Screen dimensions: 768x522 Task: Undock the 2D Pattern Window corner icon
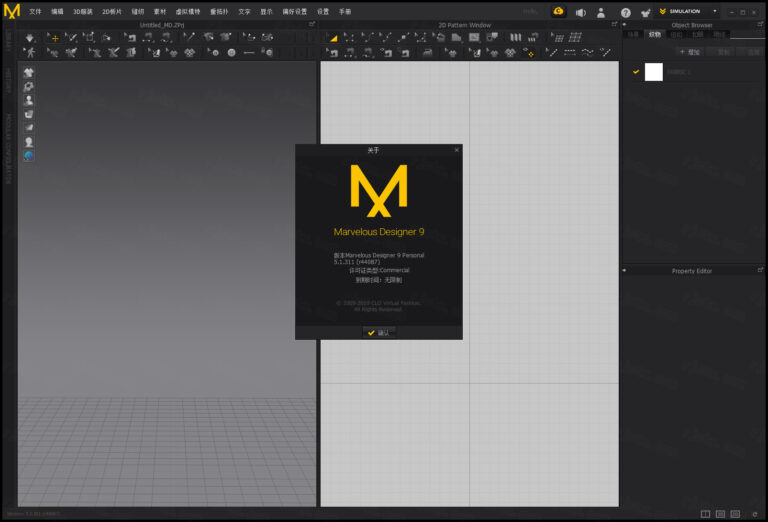[614, 24]
